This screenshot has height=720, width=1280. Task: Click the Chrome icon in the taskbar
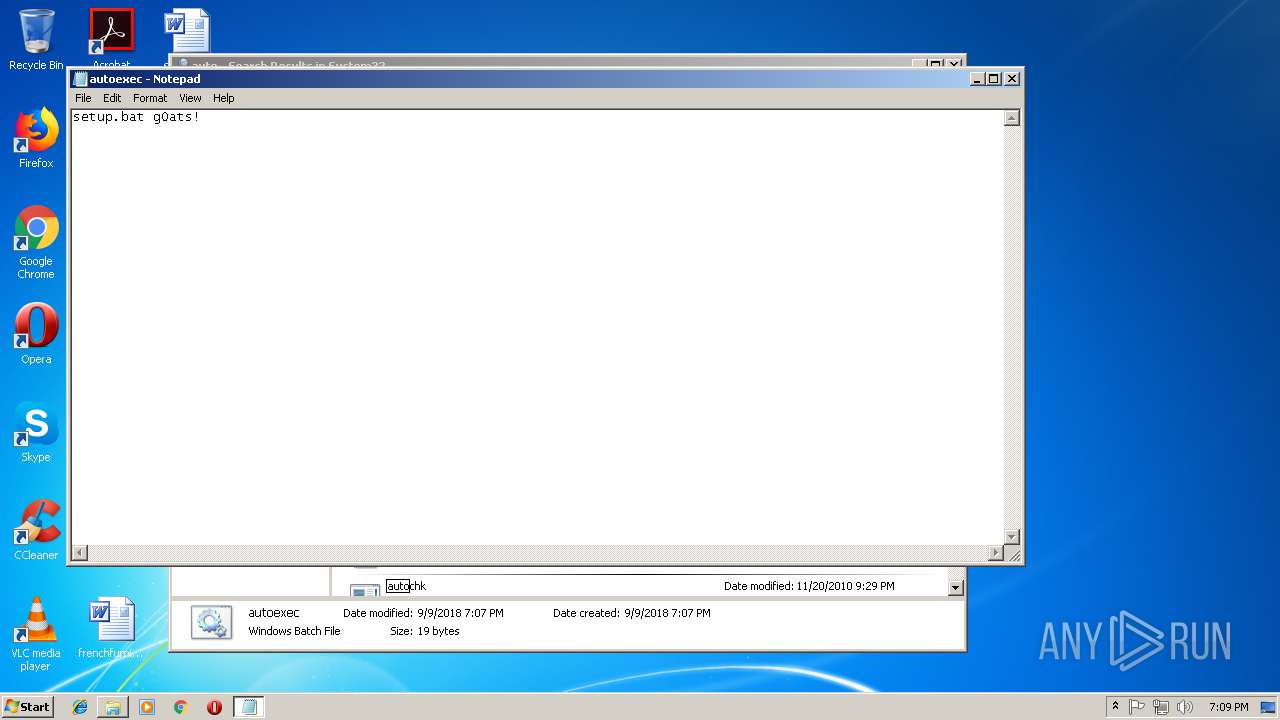pyautogui.click(x=181, y=707)
